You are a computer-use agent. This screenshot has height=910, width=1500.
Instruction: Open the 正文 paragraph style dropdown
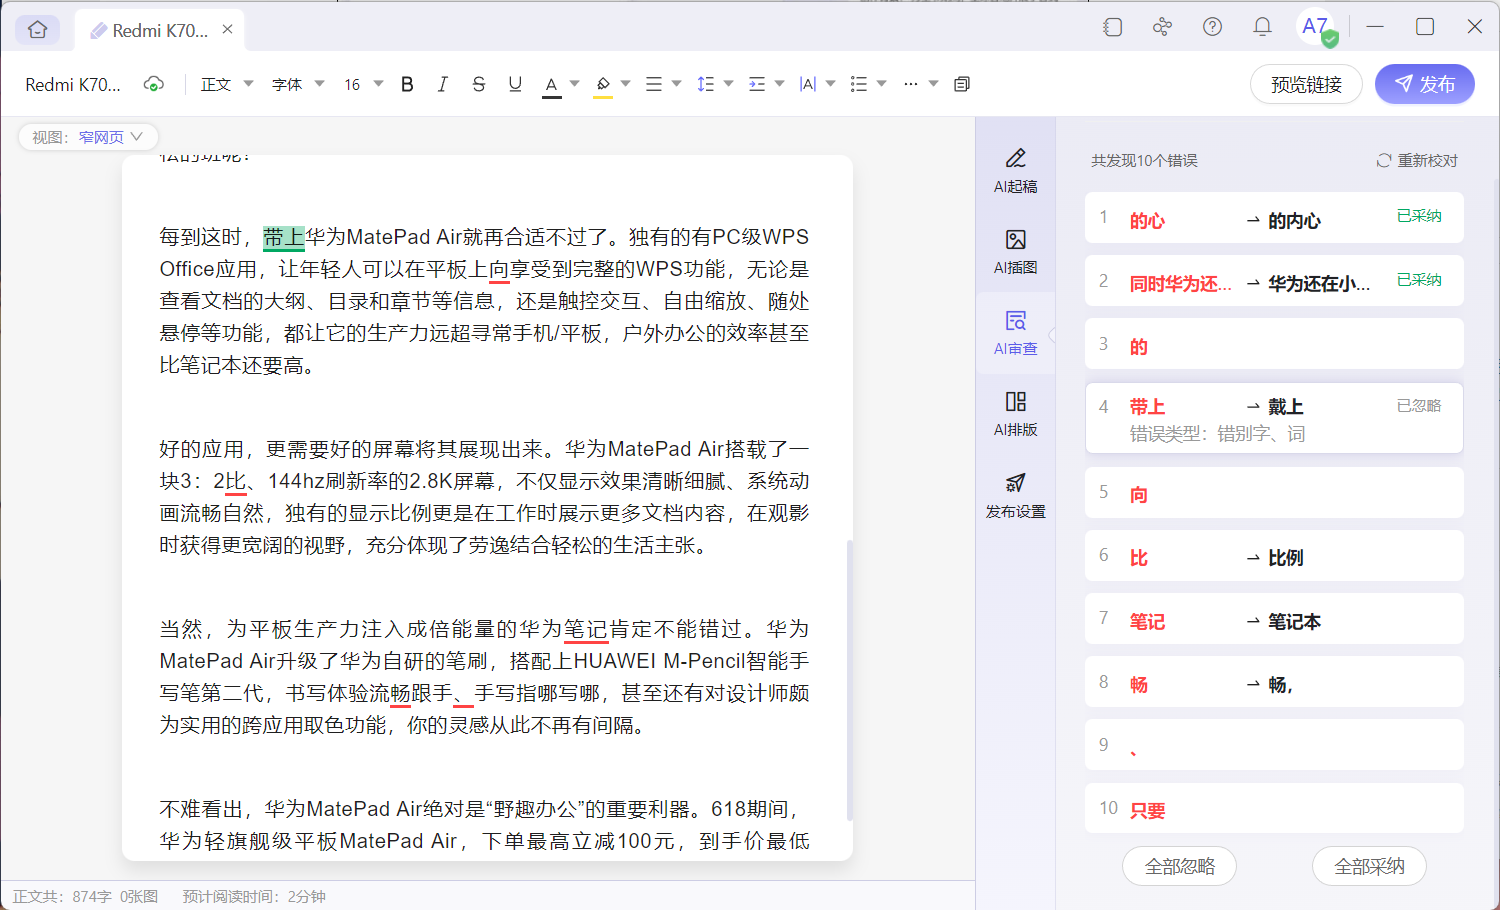225,84
